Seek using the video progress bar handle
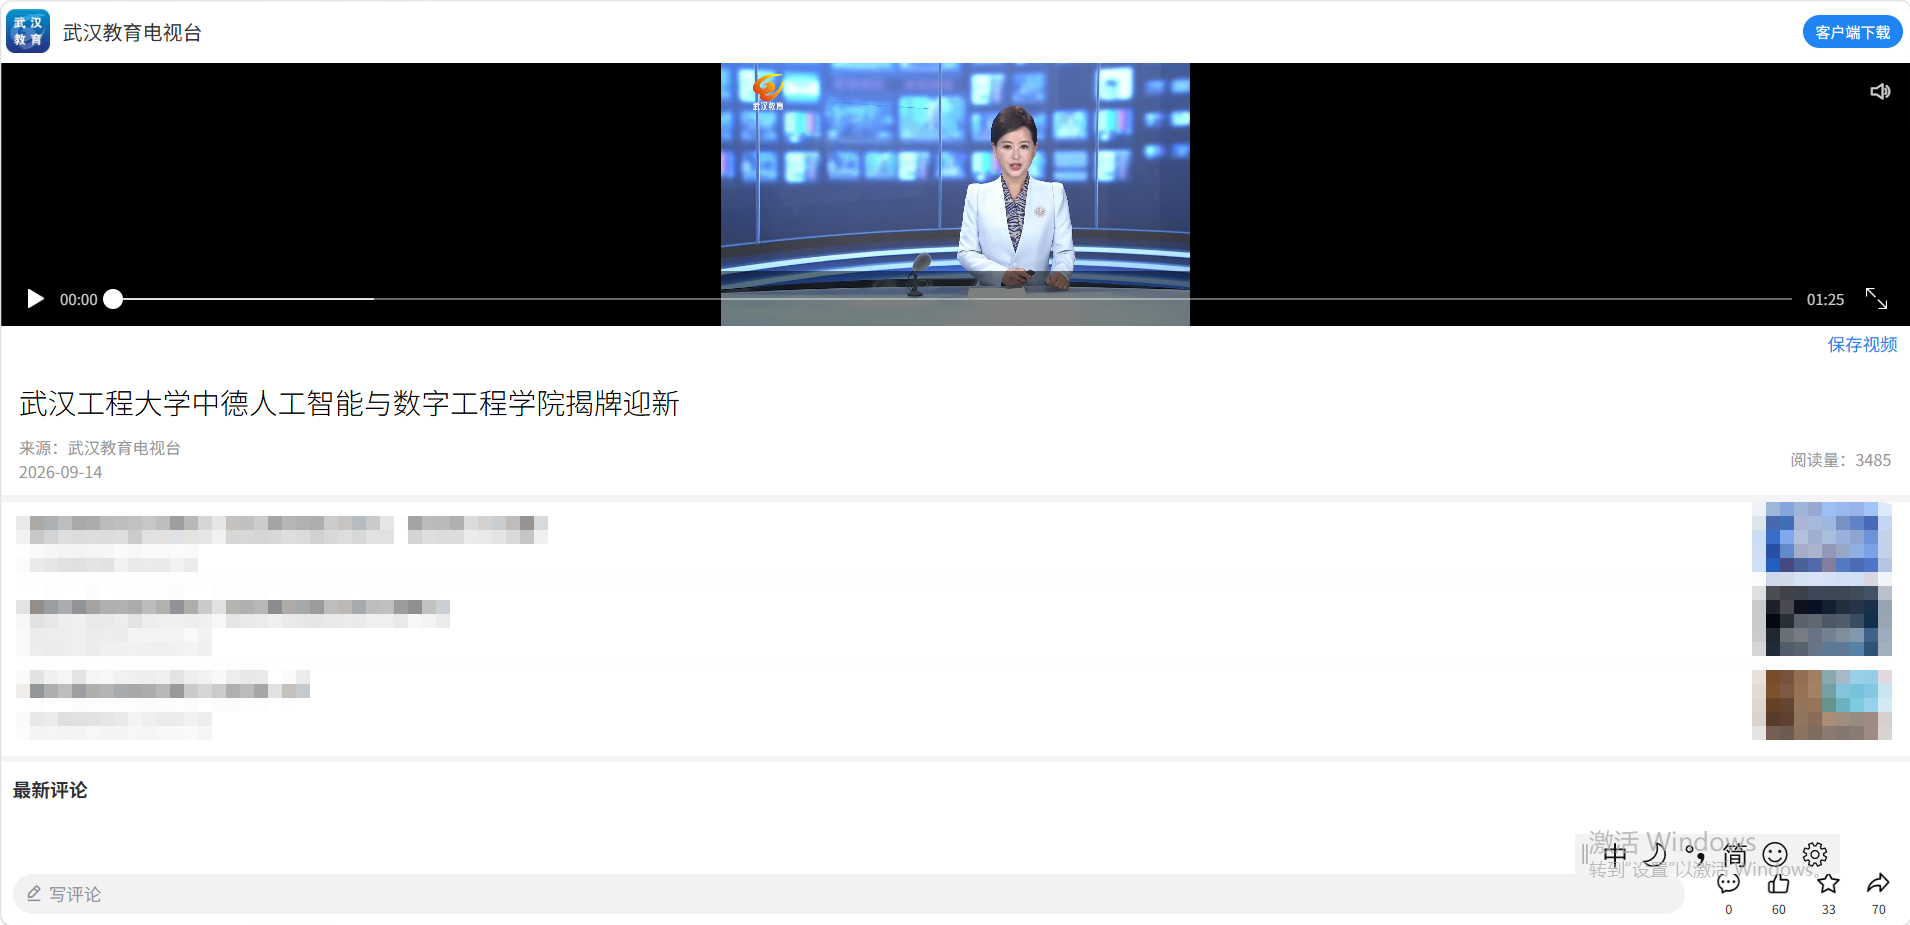 (113, 299)
